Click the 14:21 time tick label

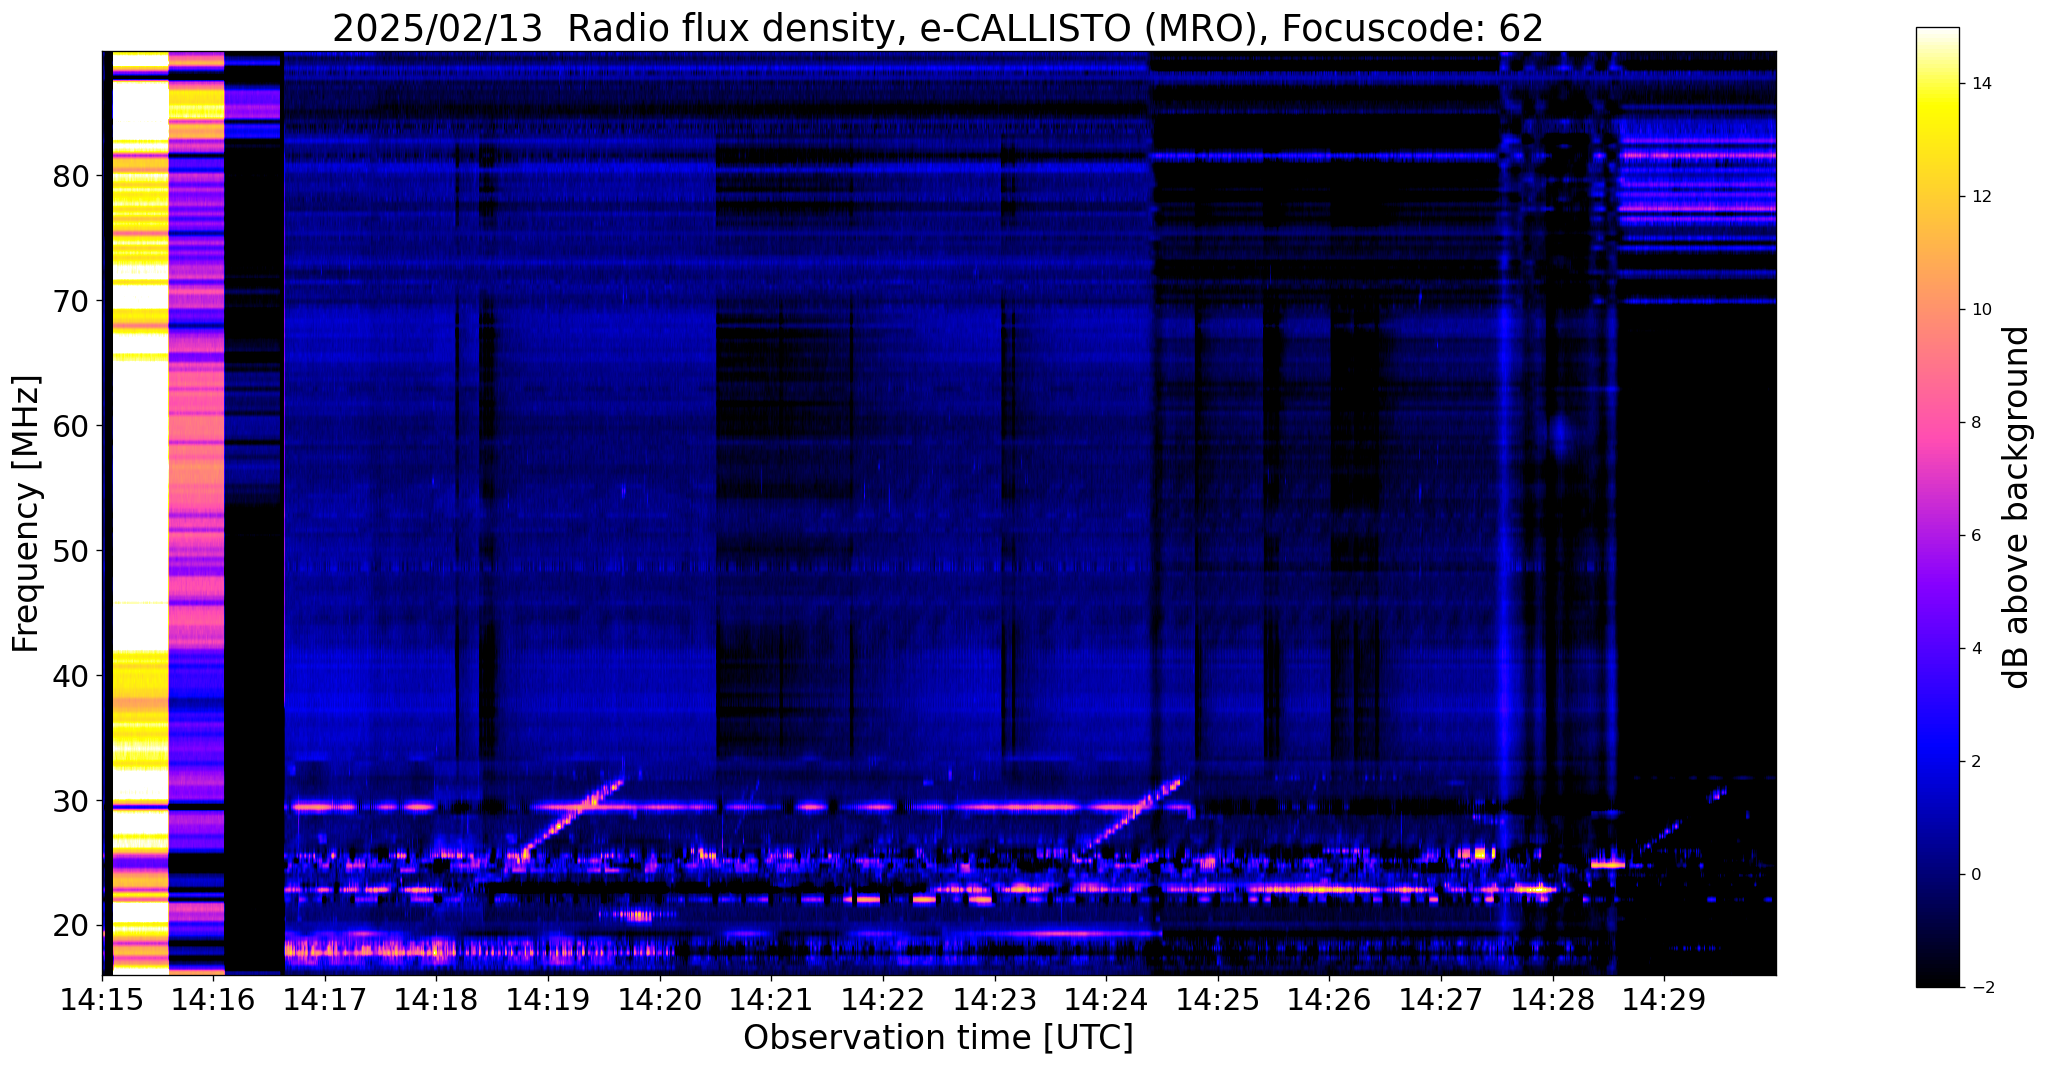[x=771, y=1000]
